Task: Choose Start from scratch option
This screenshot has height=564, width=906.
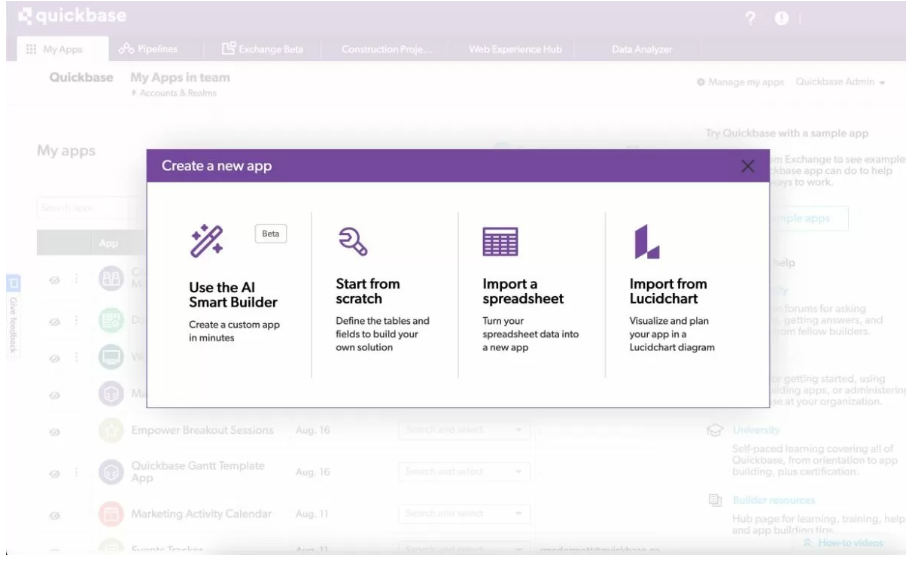Action: 367,291
